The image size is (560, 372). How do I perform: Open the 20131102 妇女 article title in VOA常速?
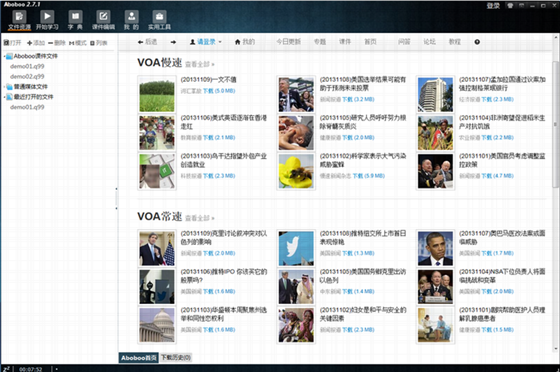point(363,314)
